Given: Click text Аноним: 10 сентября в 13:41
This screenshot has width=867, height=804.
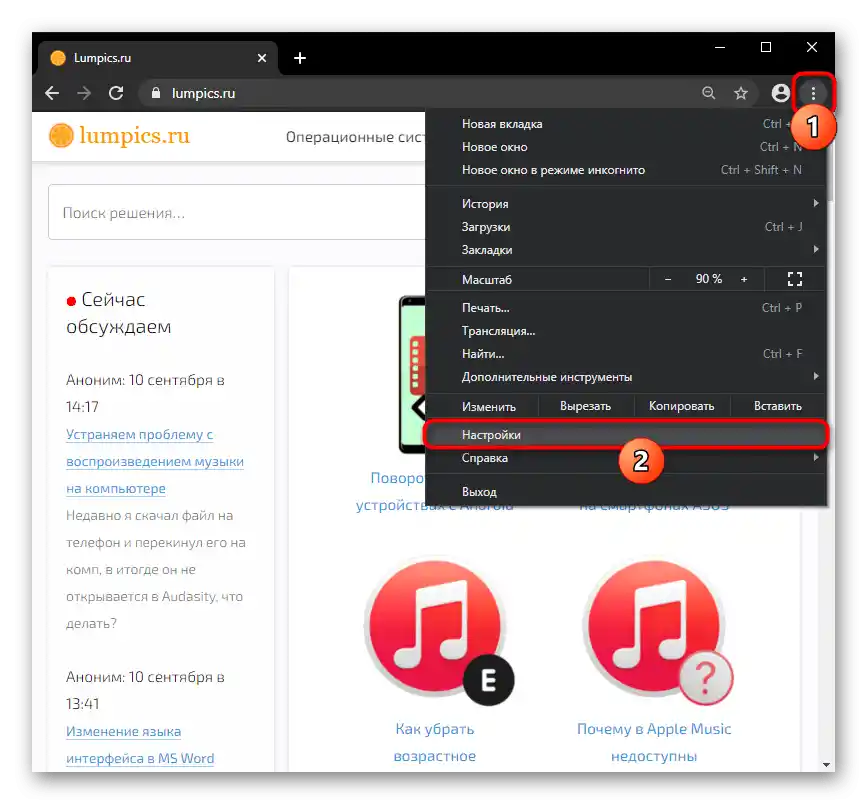Looking at the screenshot, I should (x=145, y=690).
